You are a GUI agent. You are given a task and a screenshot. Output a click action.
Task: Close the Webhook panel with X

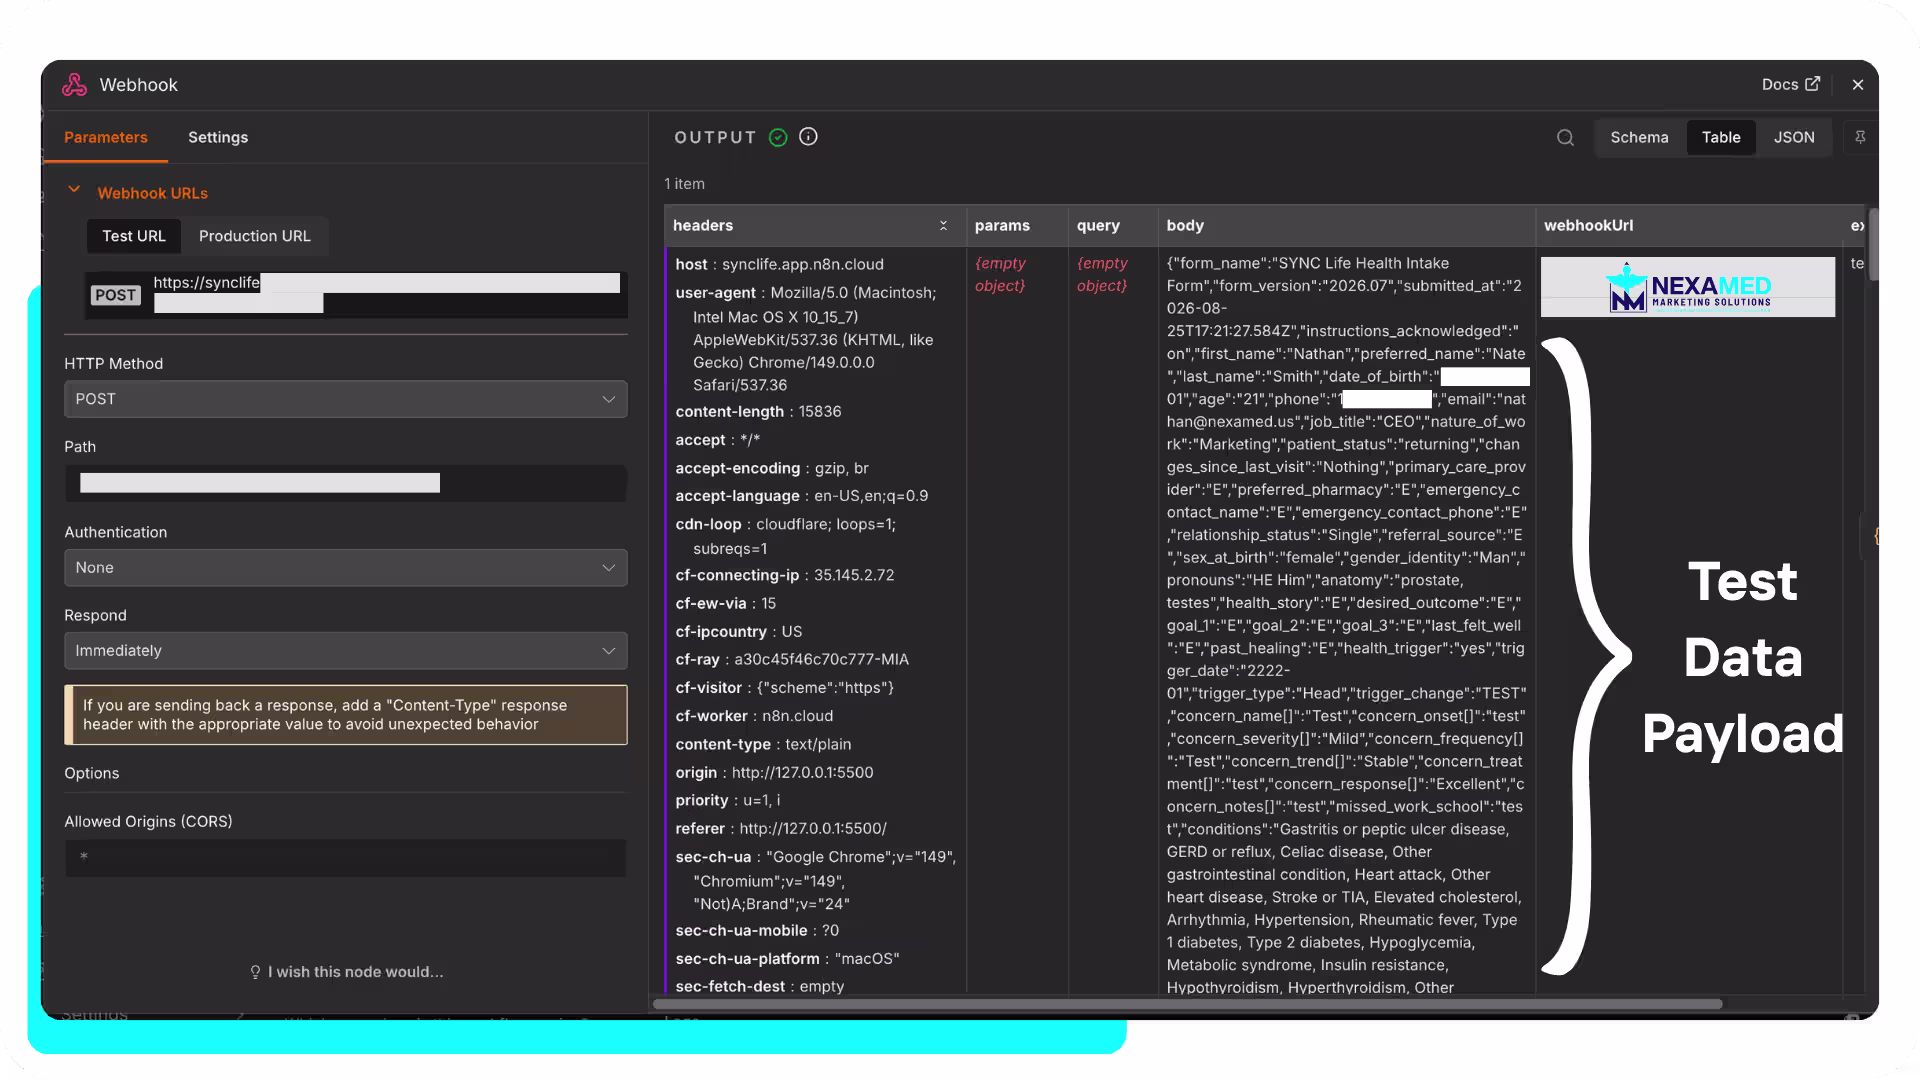[1858, 85]
